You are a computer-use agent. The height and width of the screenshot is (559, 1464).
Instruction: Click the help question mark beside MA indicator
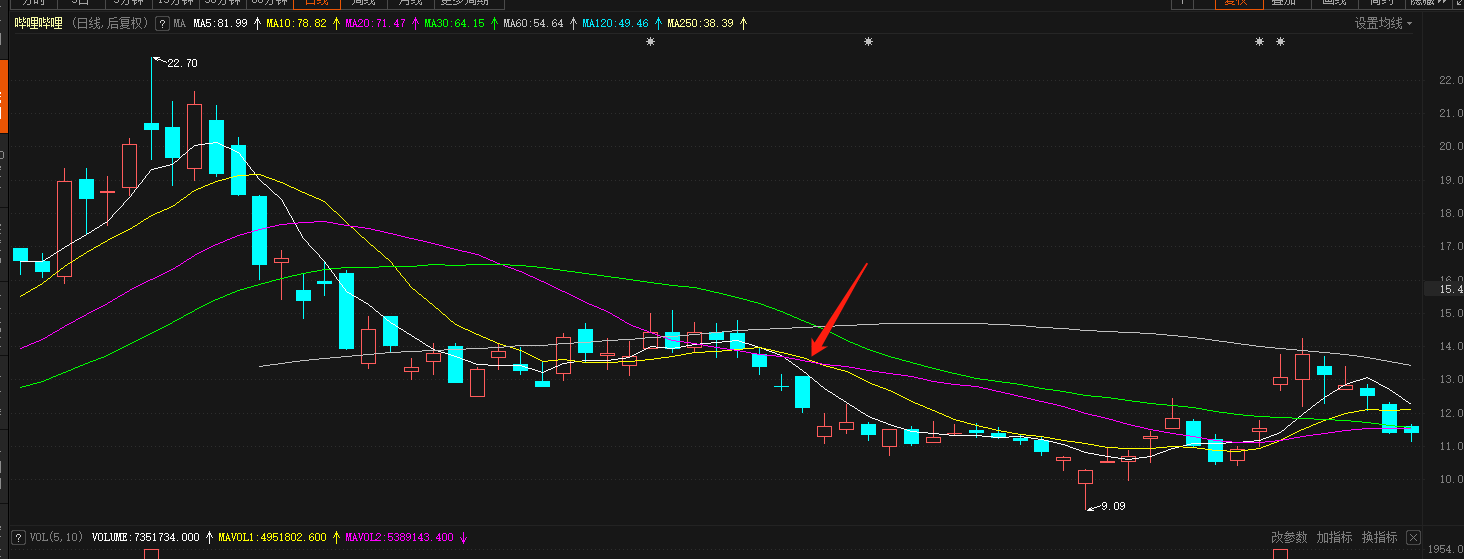click(162, 23)
